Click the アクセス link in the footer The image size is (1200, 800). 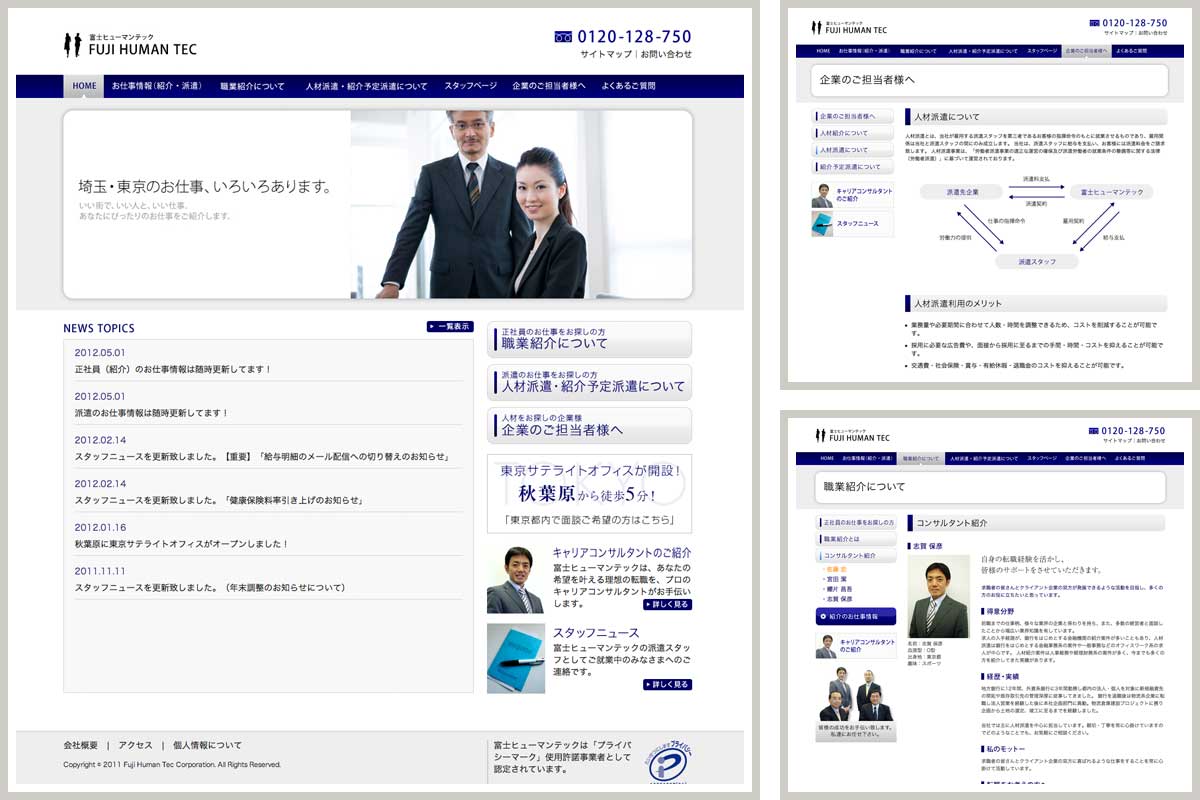135,745
